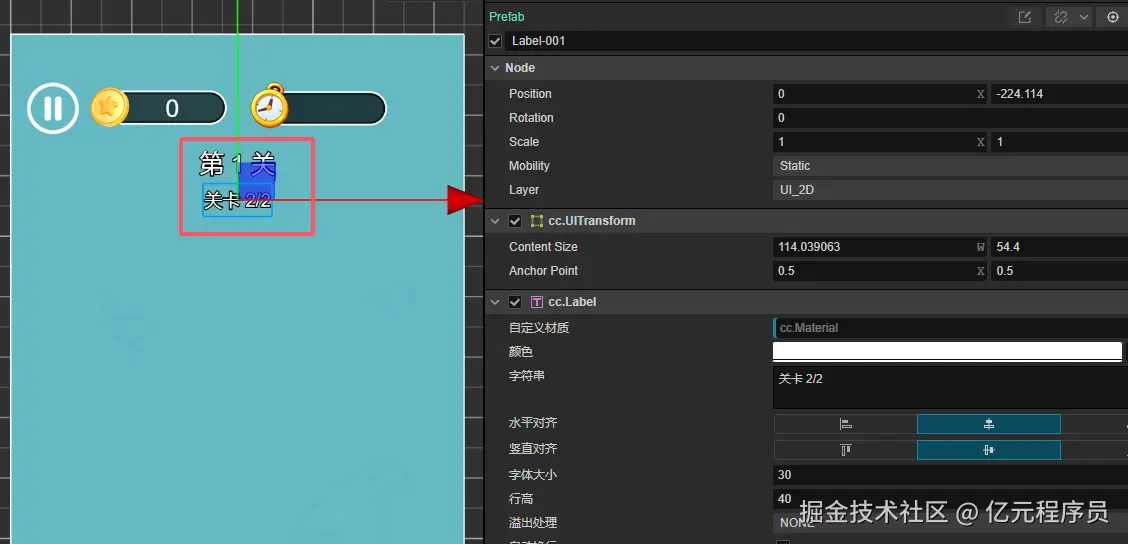This screenshot has height=544, width=1128.
Task: Click the Content Size property label
Action: click(x=543, y=247)
